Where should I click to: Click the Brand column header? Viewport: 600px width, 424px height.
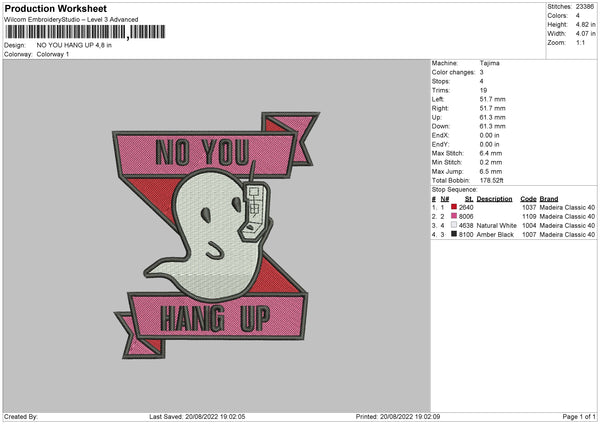(x=551, y=198)
